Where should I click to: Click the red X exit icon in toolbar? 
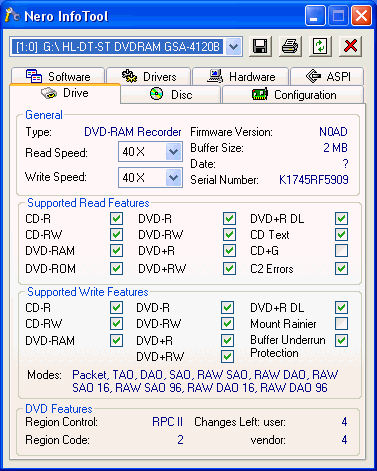350,46
